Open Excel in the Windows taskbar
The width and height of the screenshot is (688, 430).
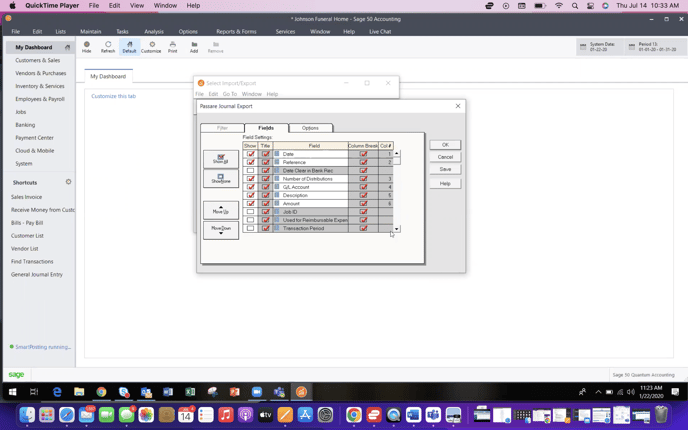coord(190,392)
